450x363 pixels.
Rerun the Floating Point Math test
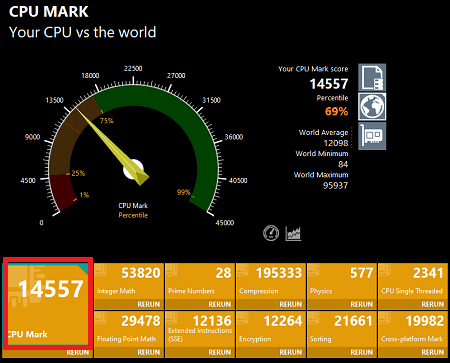(149, 352)
